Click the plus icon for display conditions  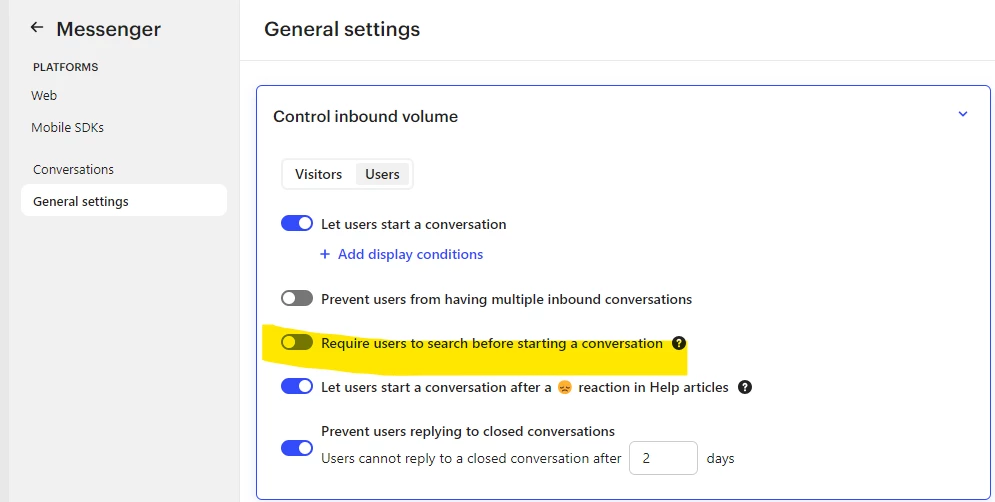click(325, 254)
